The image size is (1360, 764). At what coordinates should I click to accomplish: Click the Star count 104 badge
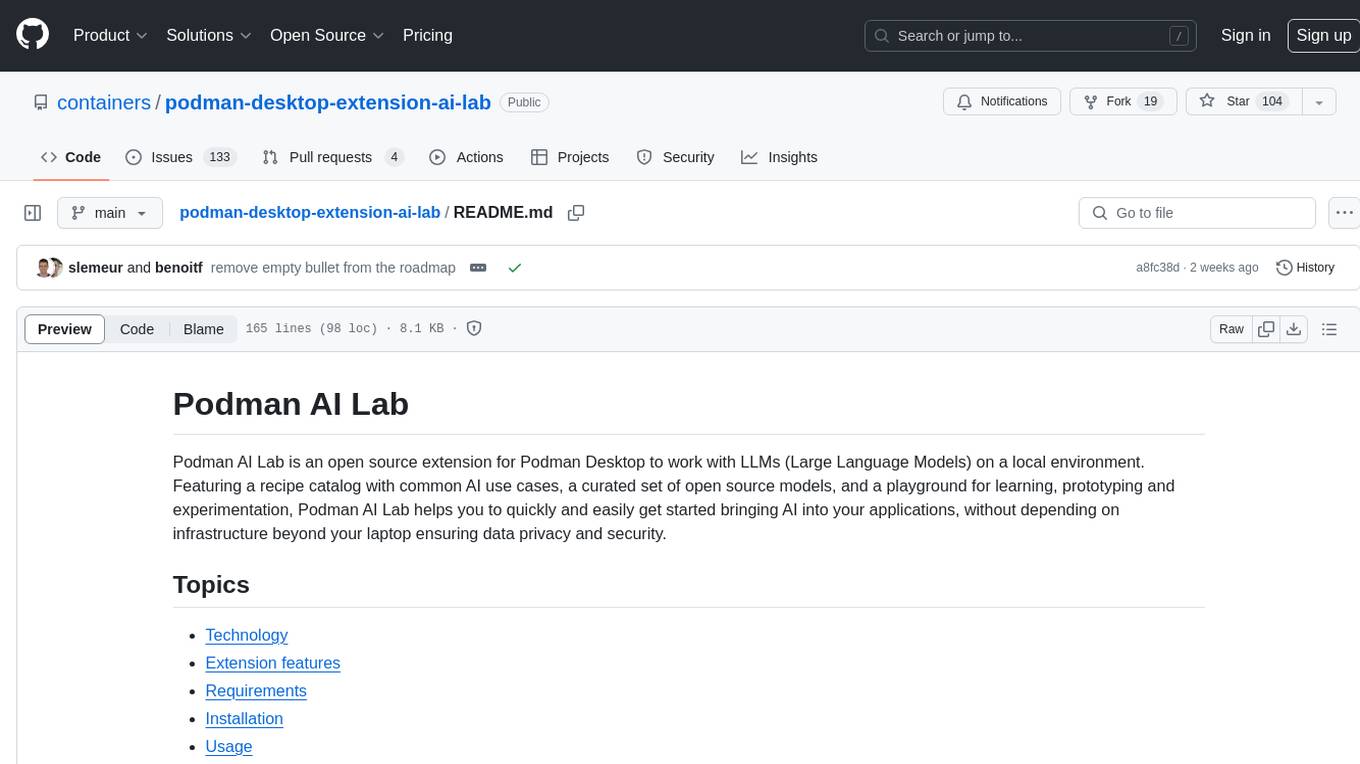(1272, 101)
